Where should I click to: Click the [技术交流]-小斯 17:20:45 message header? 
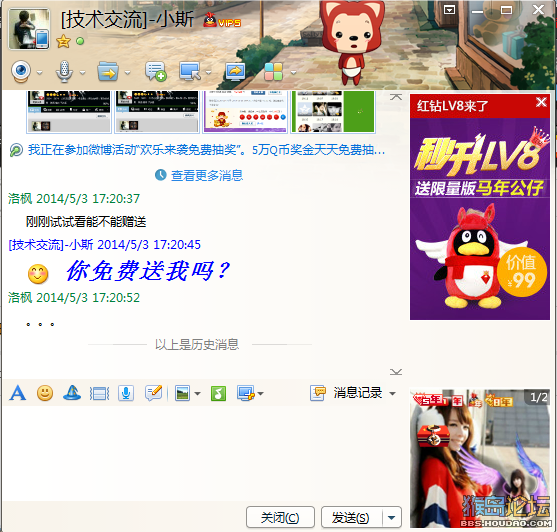pos(105,245)
